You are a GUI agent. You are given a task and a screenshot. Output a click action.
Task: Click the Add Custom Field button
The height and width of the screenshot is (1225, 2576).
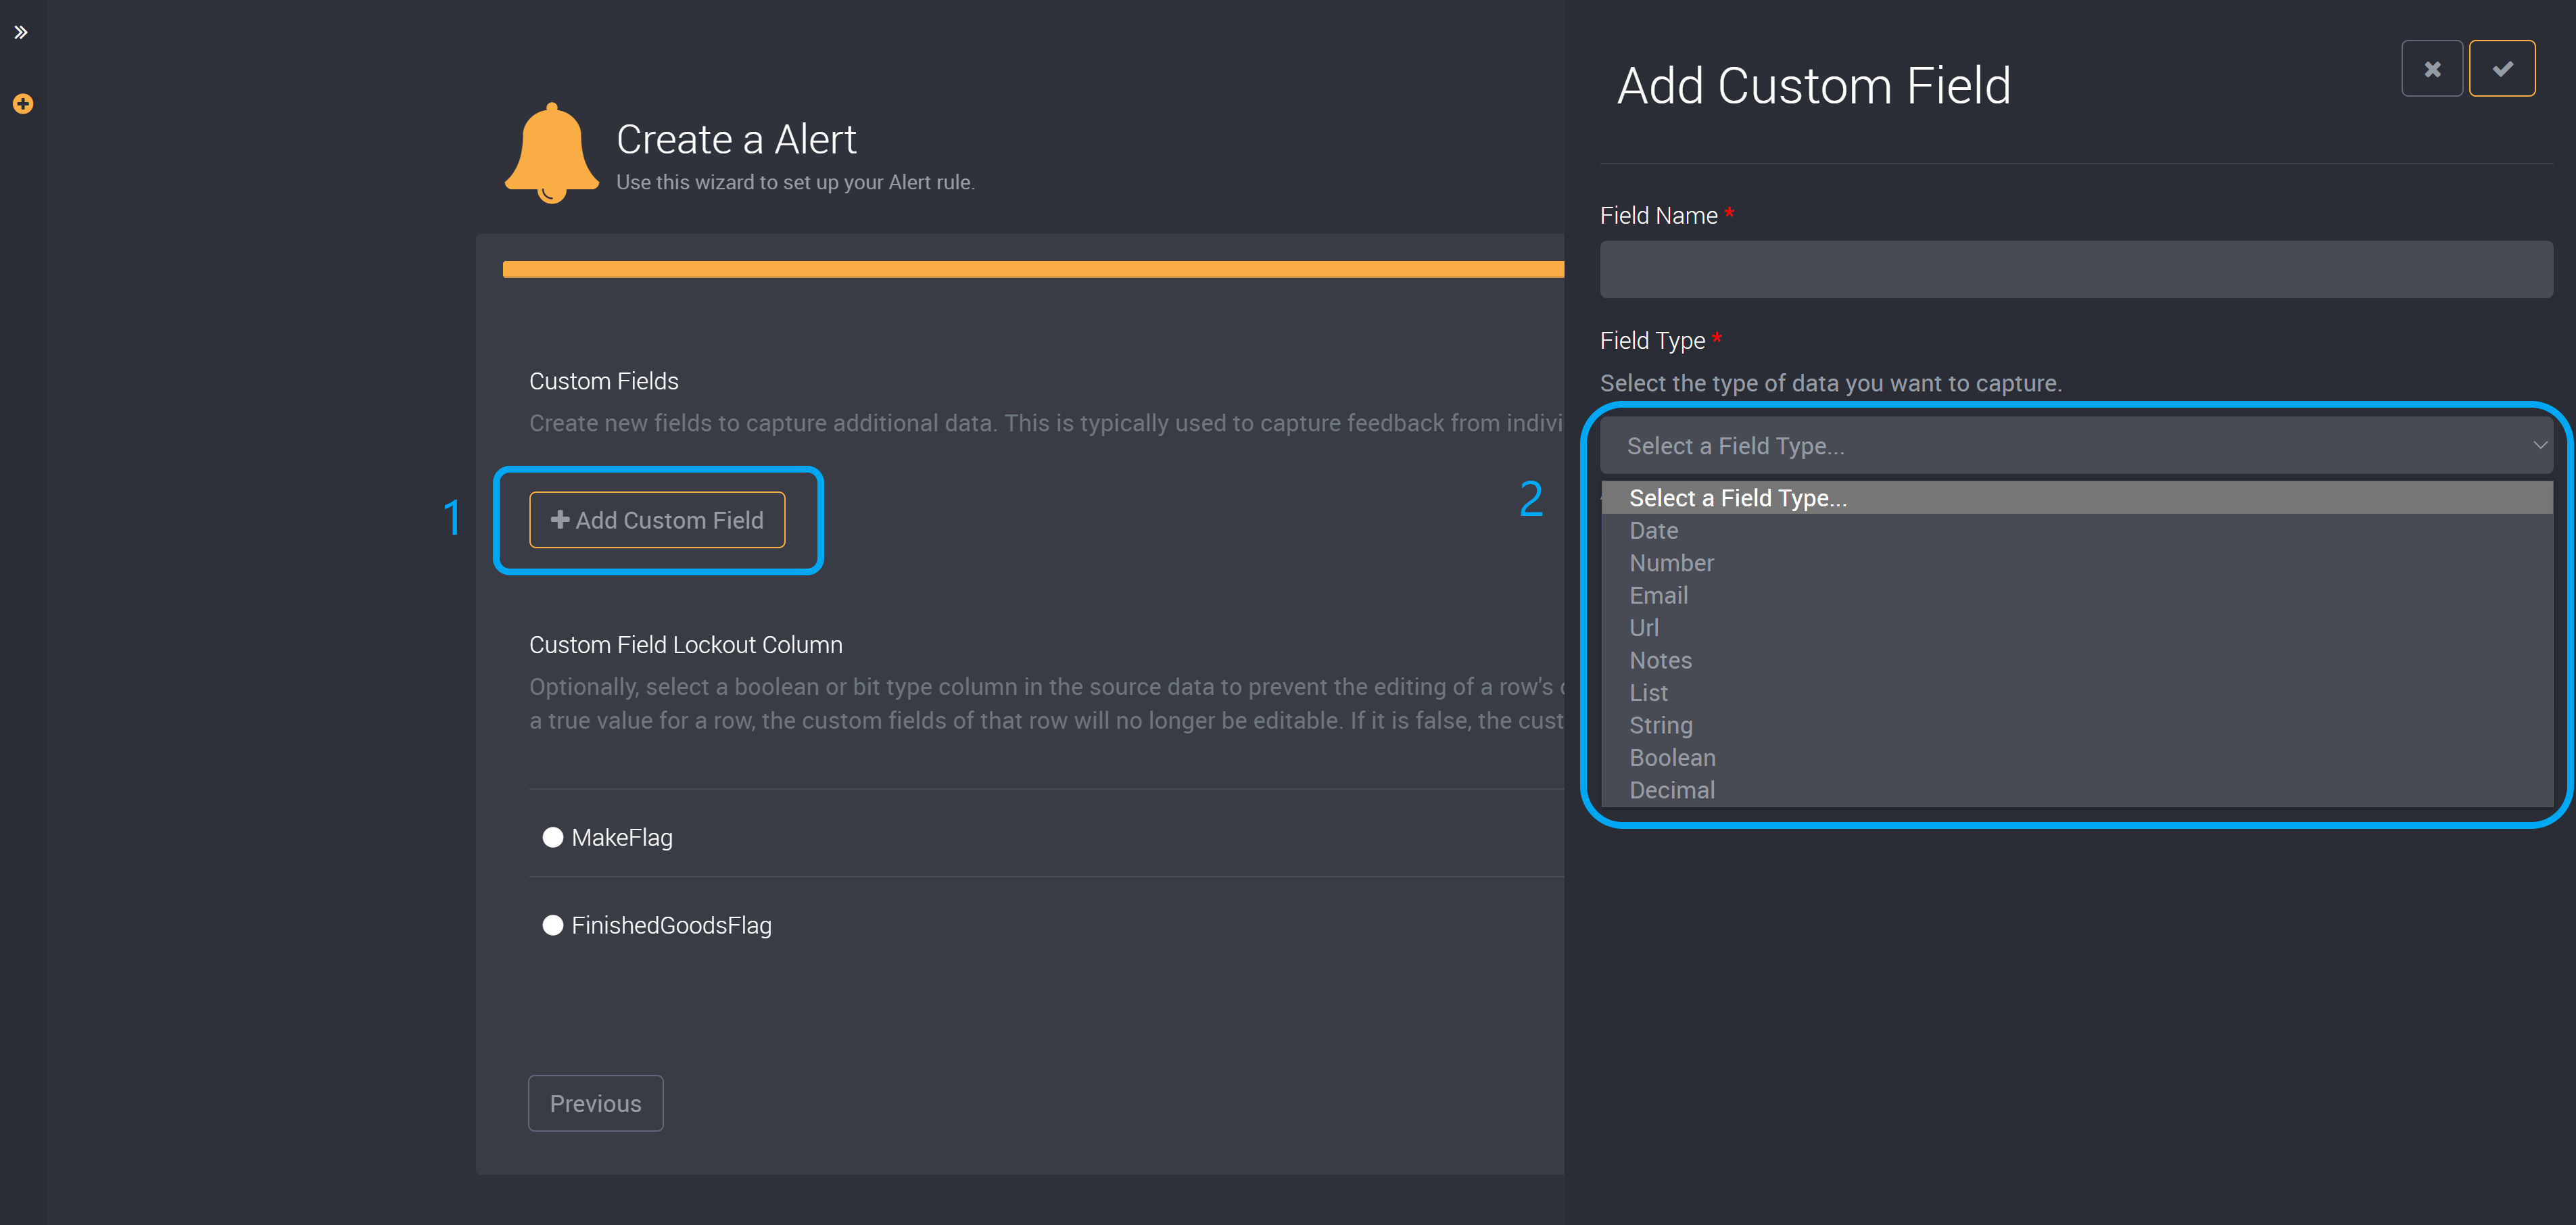tap(657, 520)
